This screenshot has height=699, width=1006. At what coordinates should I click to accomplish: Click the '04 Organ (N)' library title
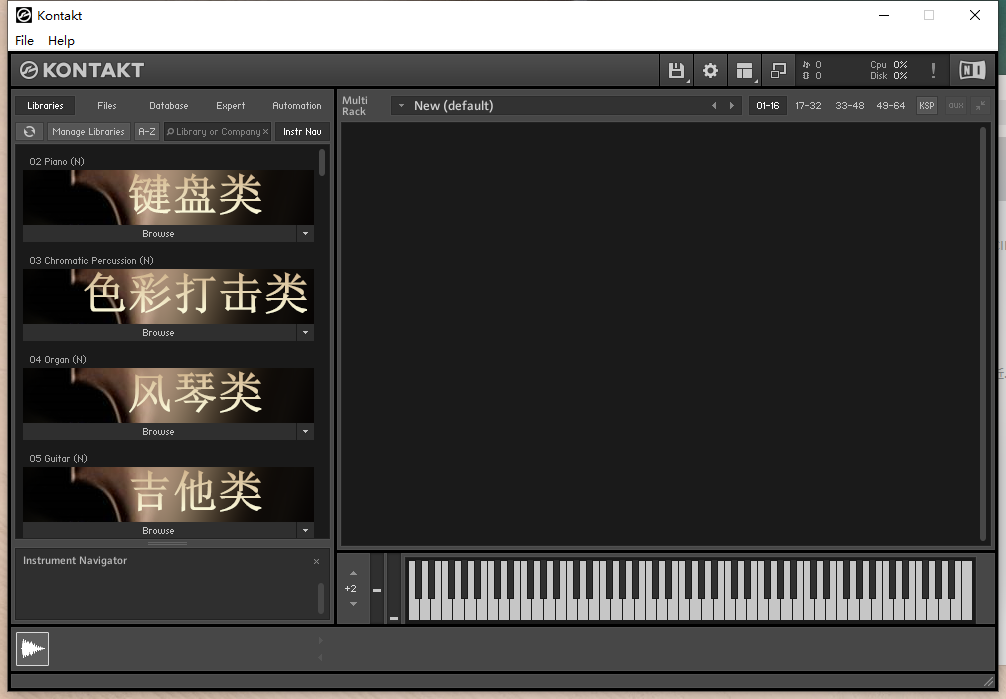(x=58, y=359)
